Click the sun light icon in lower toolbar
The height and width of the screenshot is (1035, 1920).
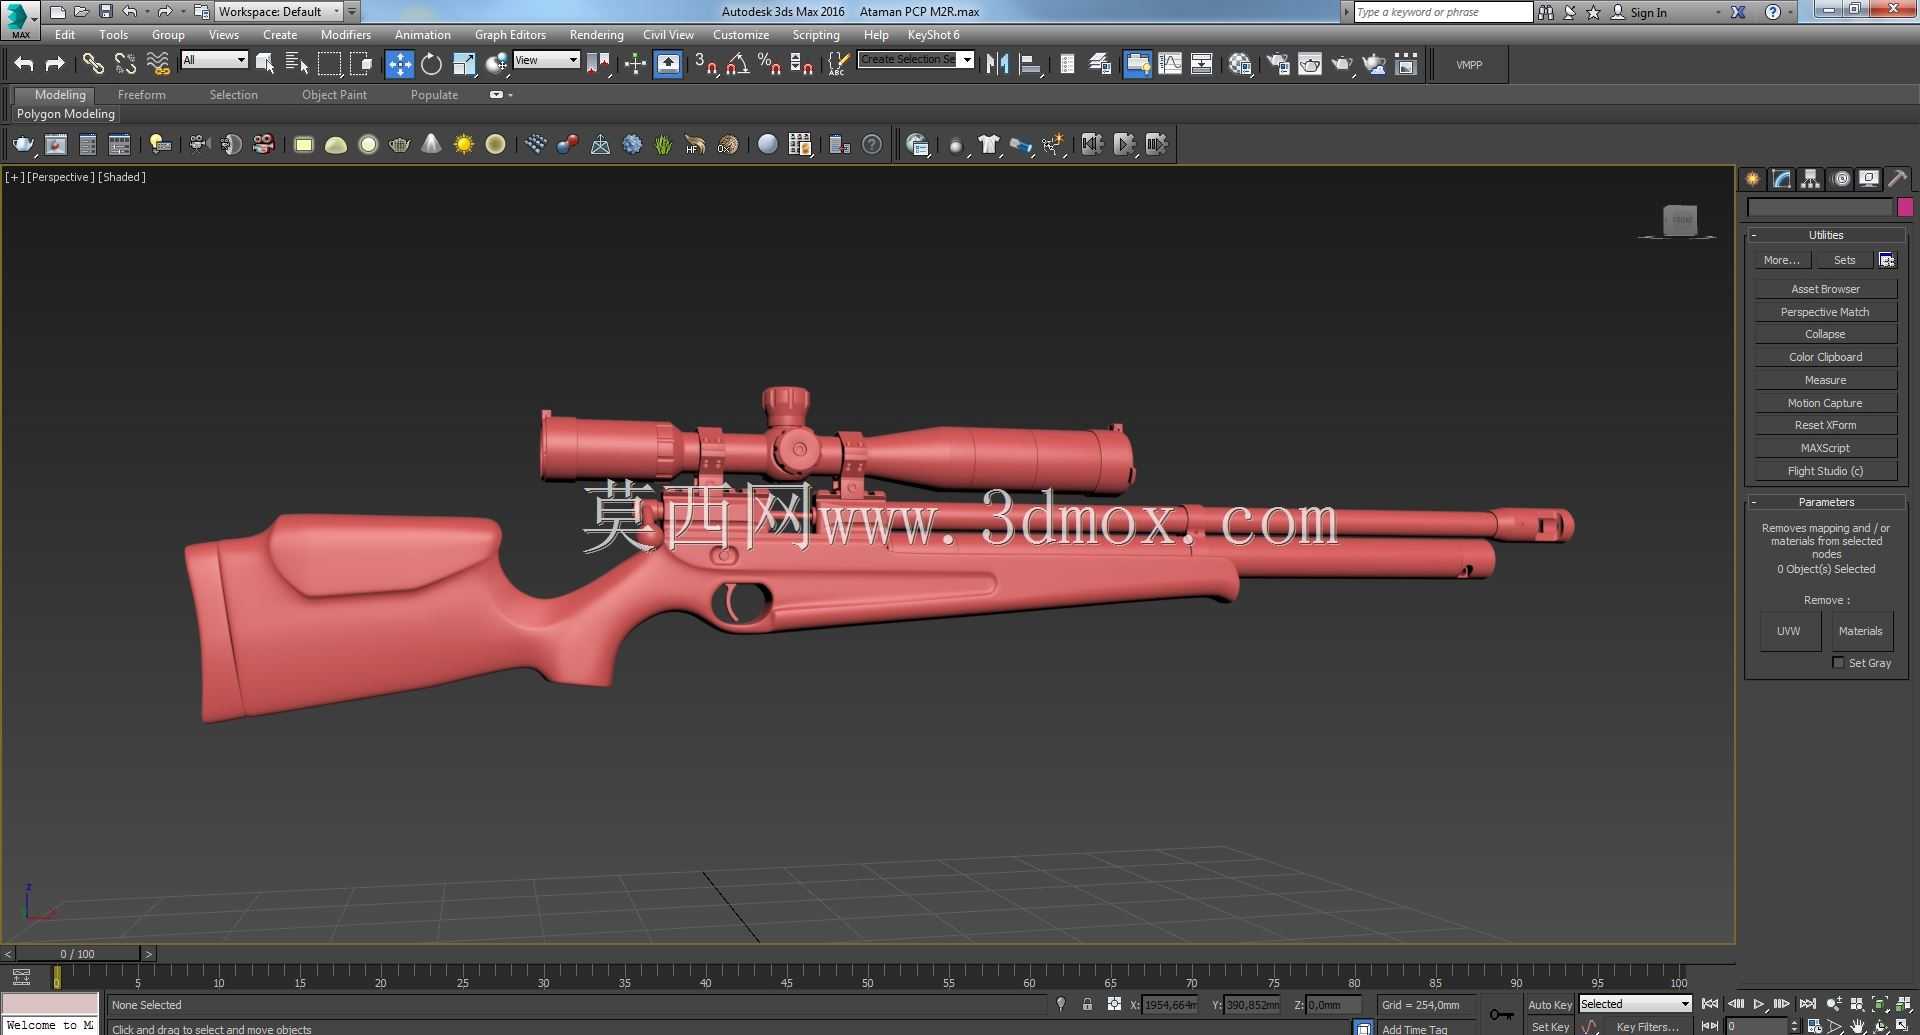click(x=464, y=144)
